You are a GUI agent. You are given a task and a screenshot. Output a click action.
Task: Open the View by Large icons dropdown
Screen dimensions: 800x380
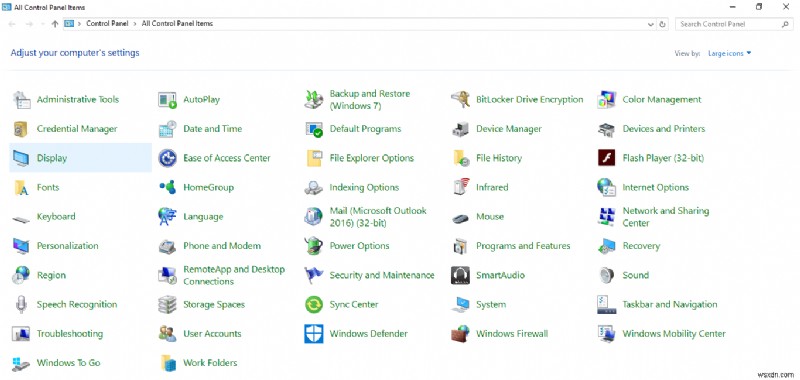pyautogui.click(x=730, y=54)
